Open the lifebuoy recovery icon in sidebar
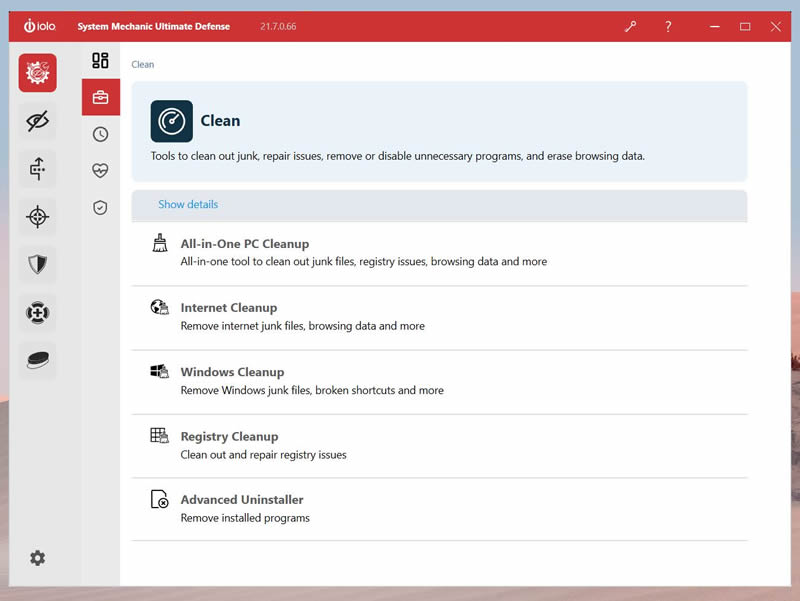The image size is (800, 601). [38, 312]
